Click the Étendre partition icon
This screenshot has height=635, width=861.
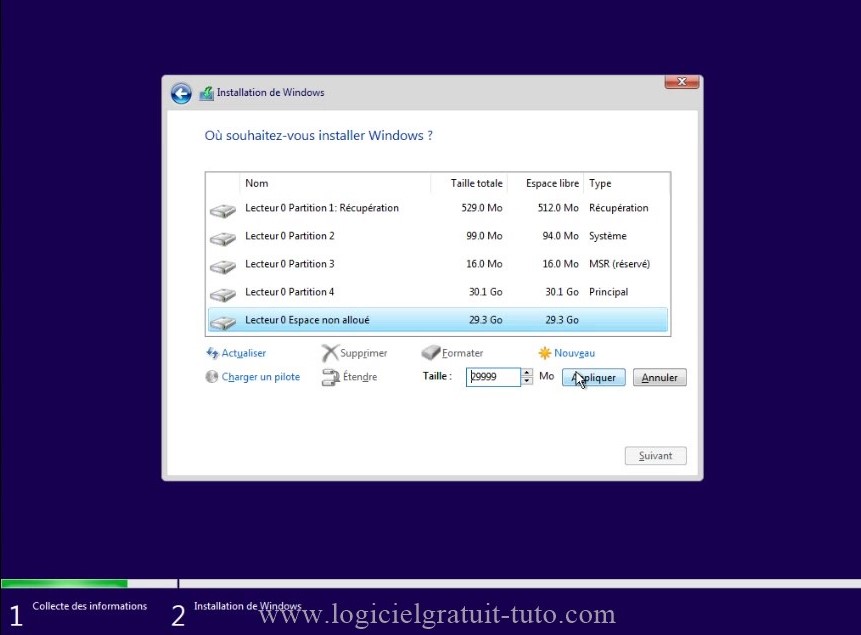point(331,377)
